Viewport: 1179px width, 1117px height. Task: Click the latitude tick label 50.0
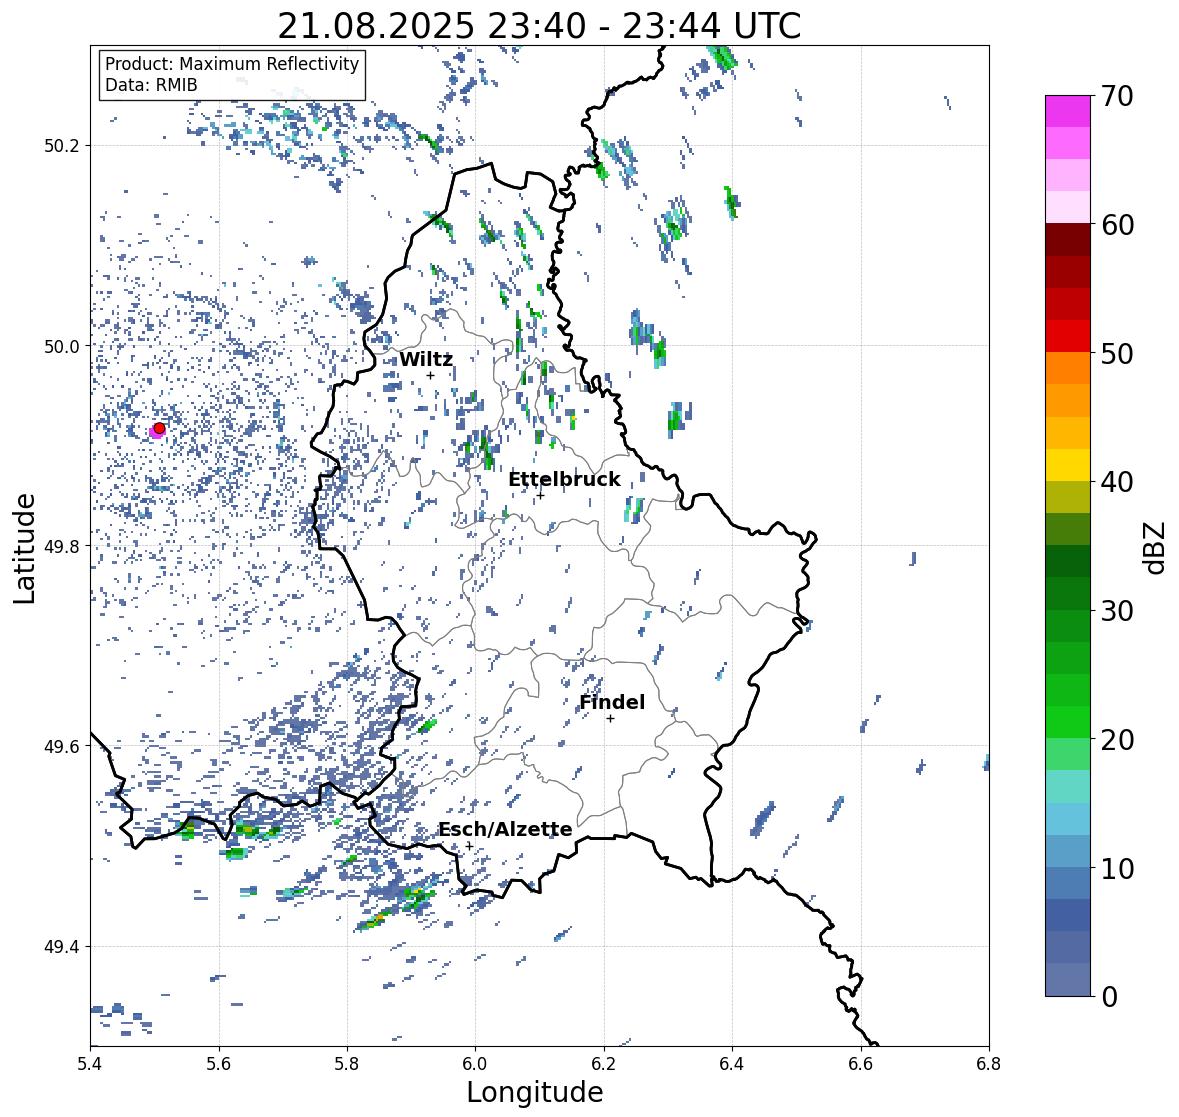tap(62, 347)
